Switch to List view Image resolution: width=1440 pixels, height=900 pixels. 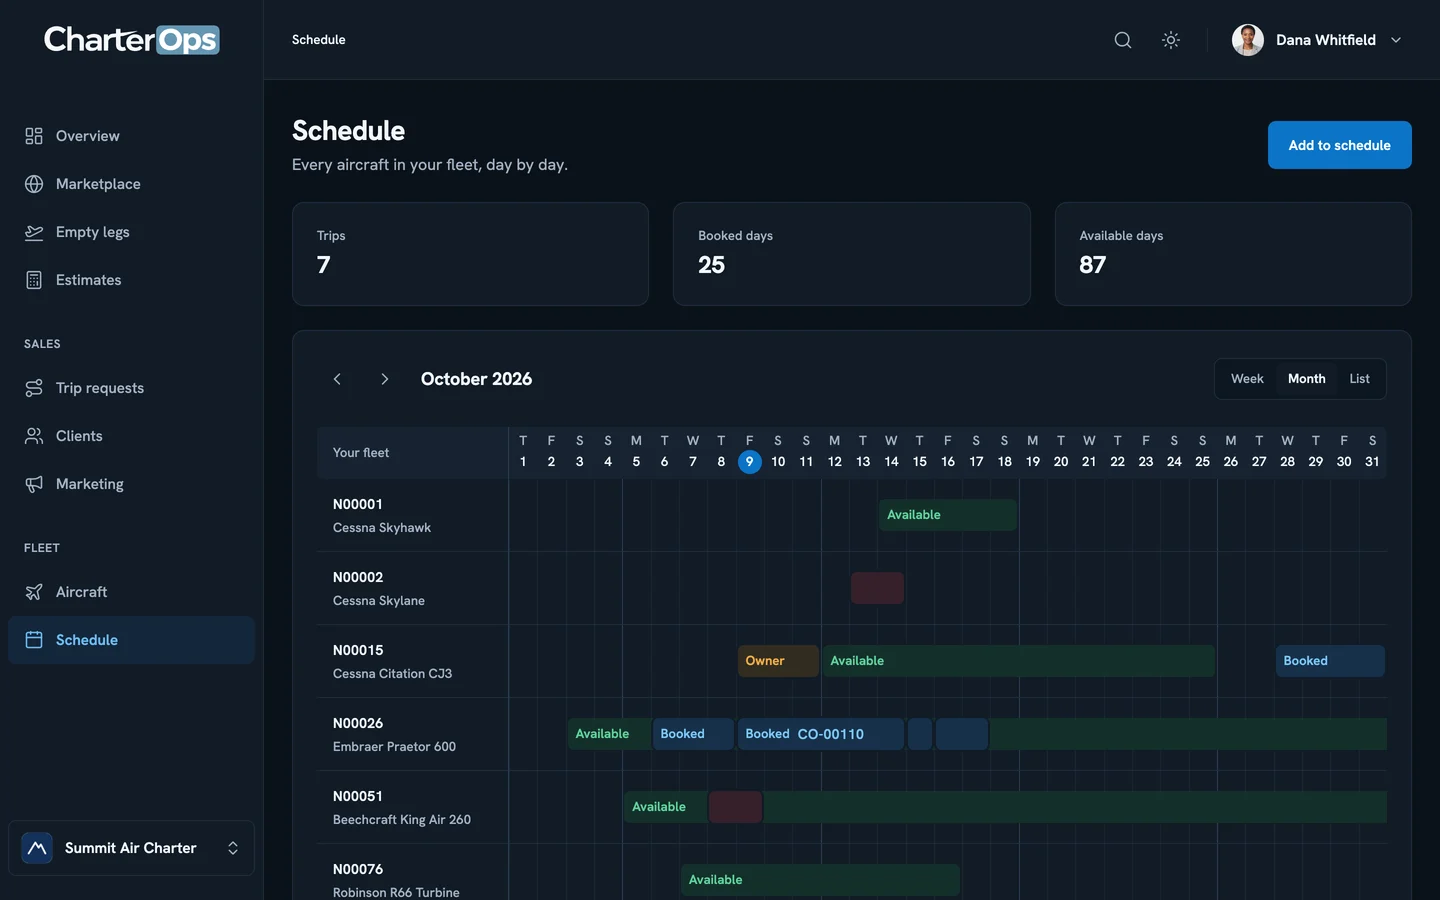(x=1359, y=379)
